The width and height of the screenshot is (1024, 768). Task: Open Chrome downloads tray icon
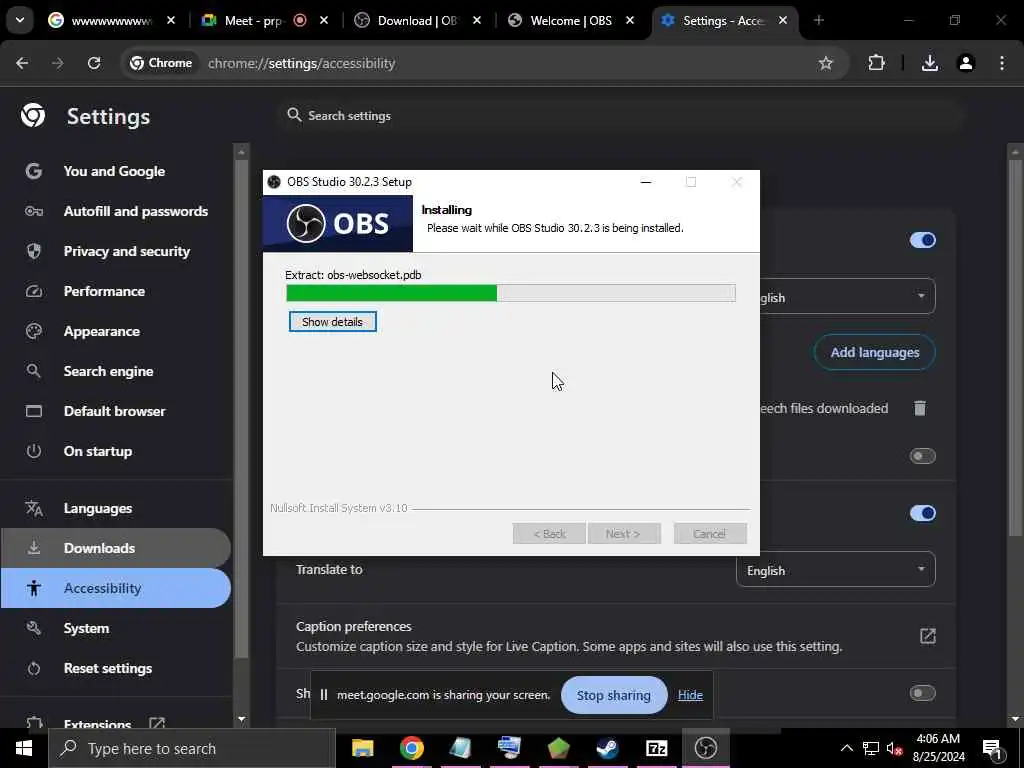929,63
